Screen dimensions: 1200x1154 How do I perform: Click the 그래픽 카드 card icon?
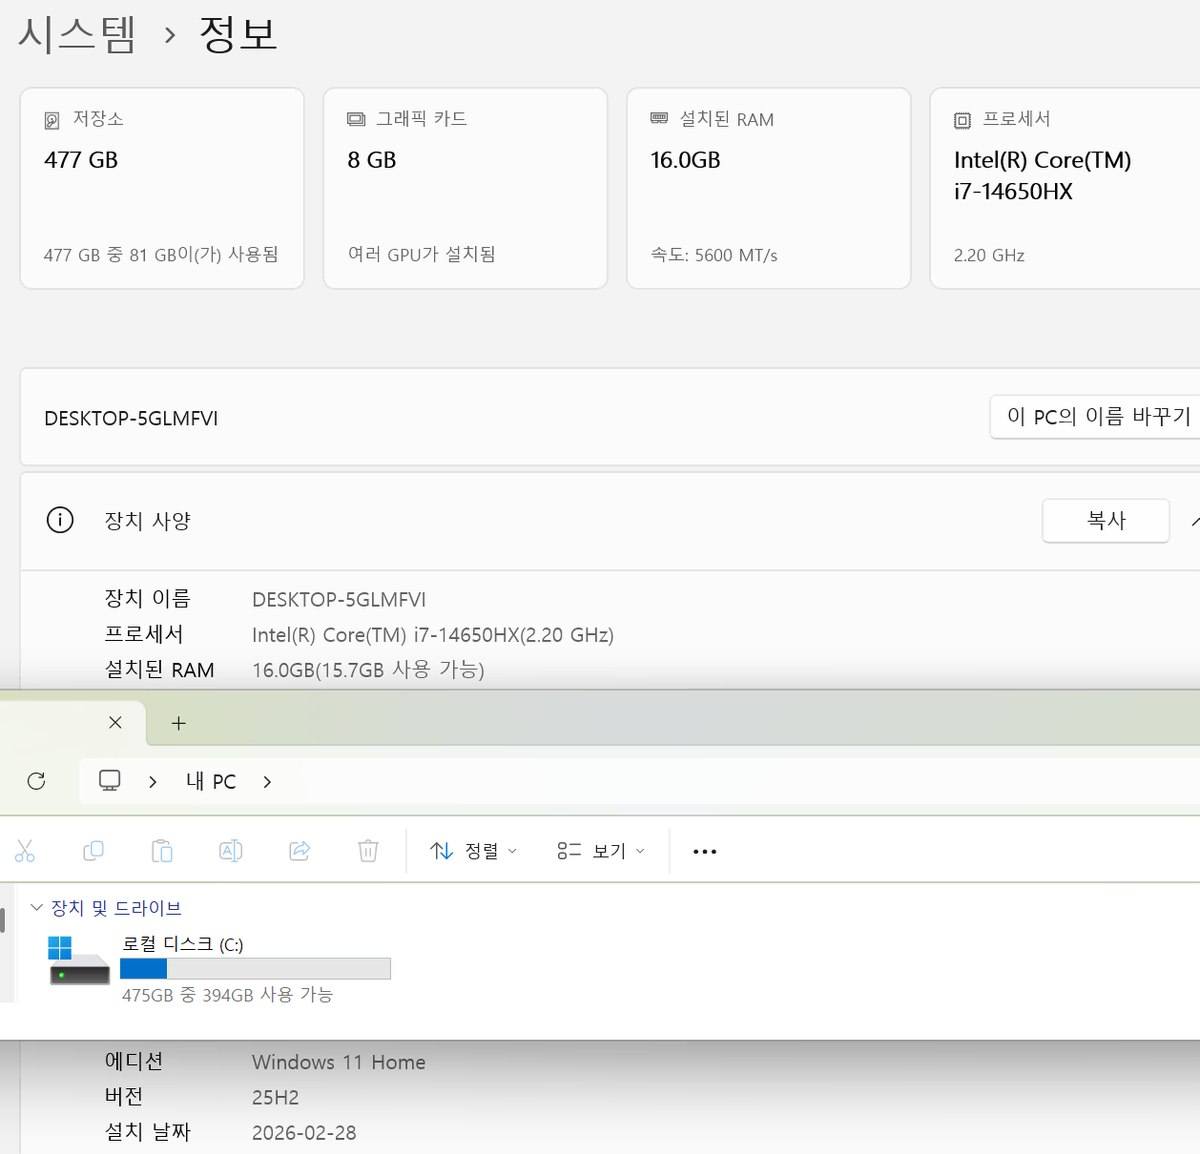(356, 118)
